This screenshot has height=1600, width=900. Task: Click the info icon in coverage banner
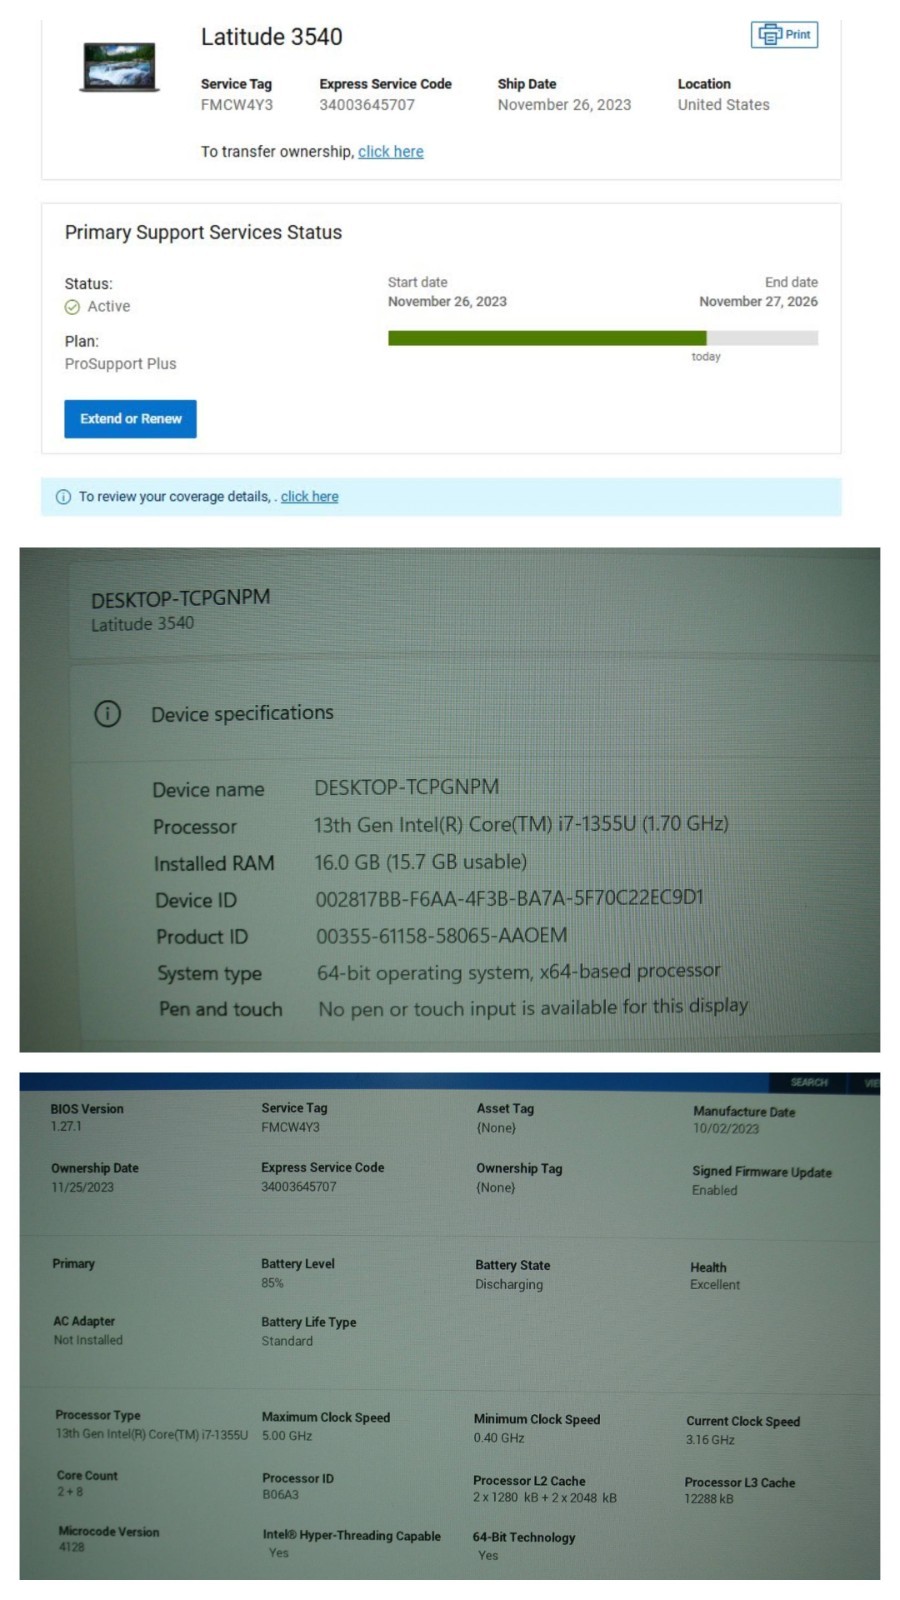tap(63, 497)
